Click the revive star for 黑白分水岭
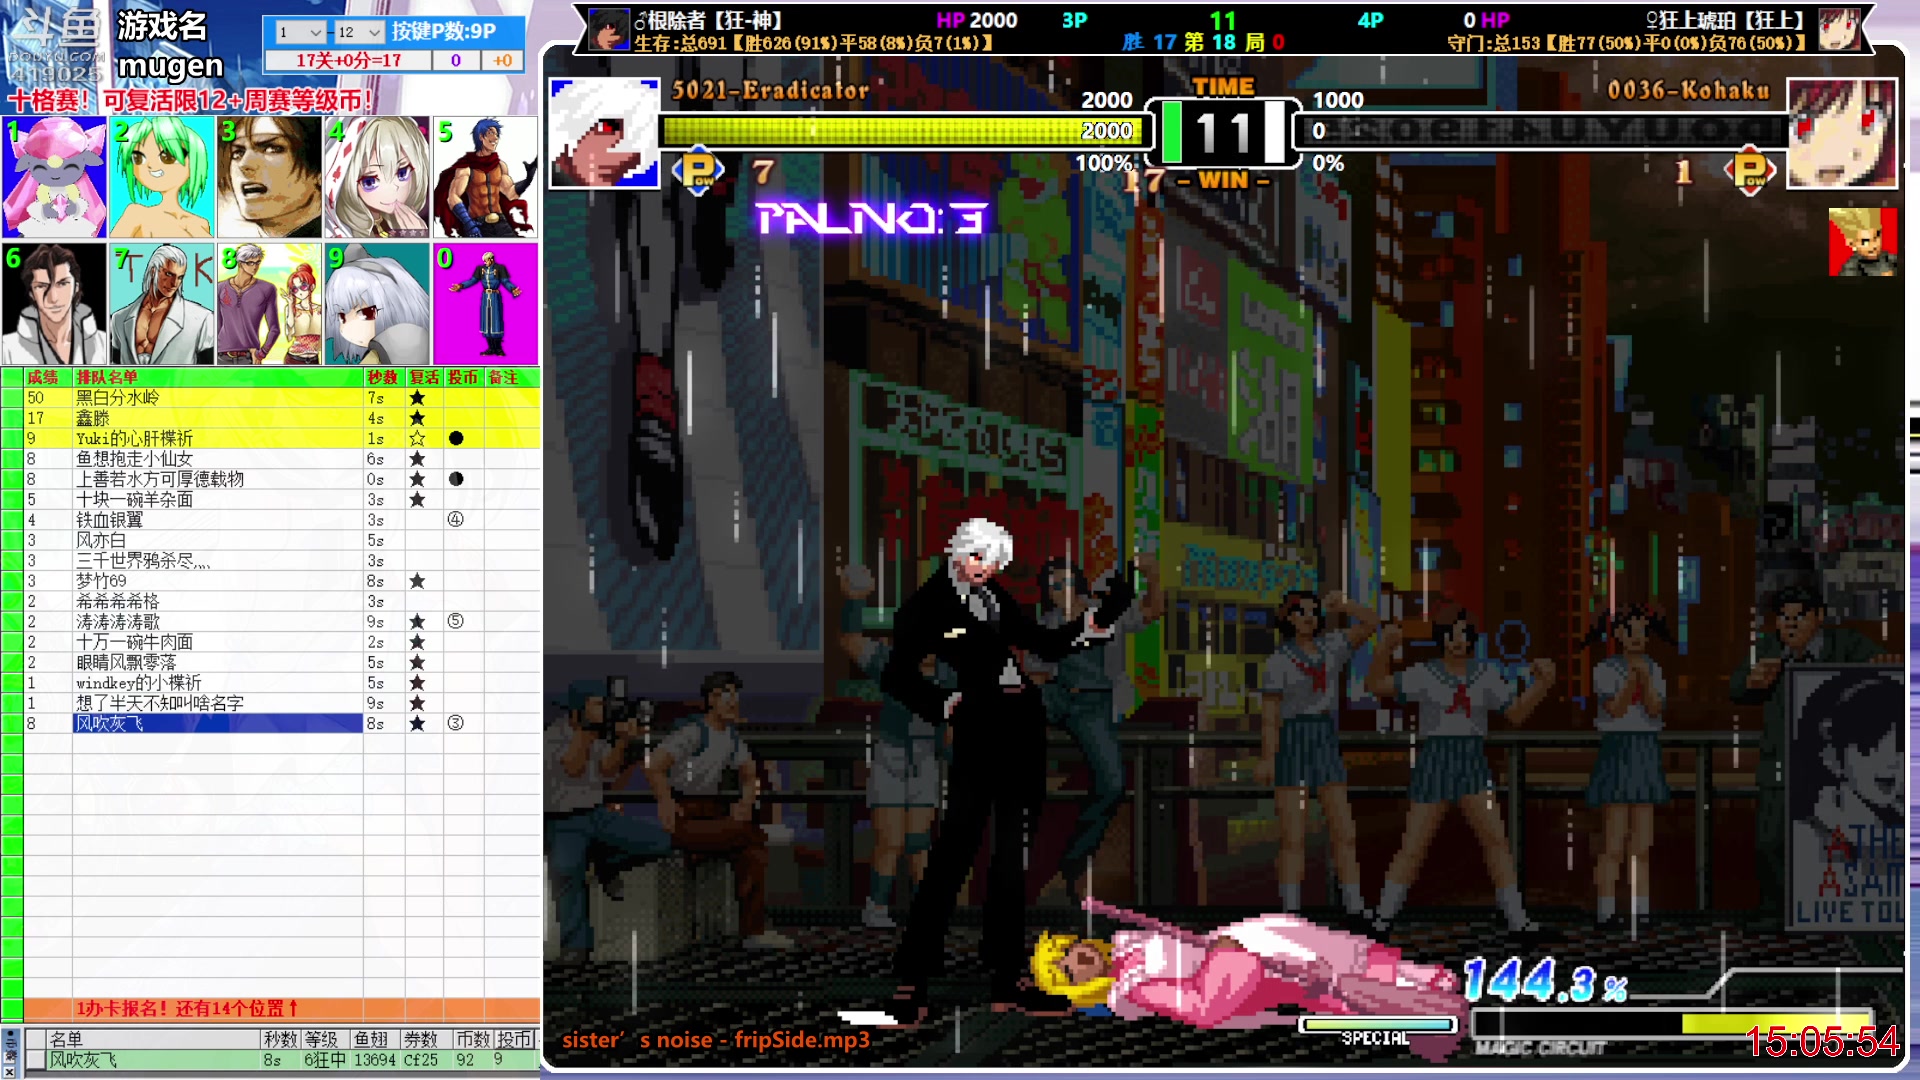Image resolution: width=1920 pixels, height=1080 pixels. (x=417, y=398)
